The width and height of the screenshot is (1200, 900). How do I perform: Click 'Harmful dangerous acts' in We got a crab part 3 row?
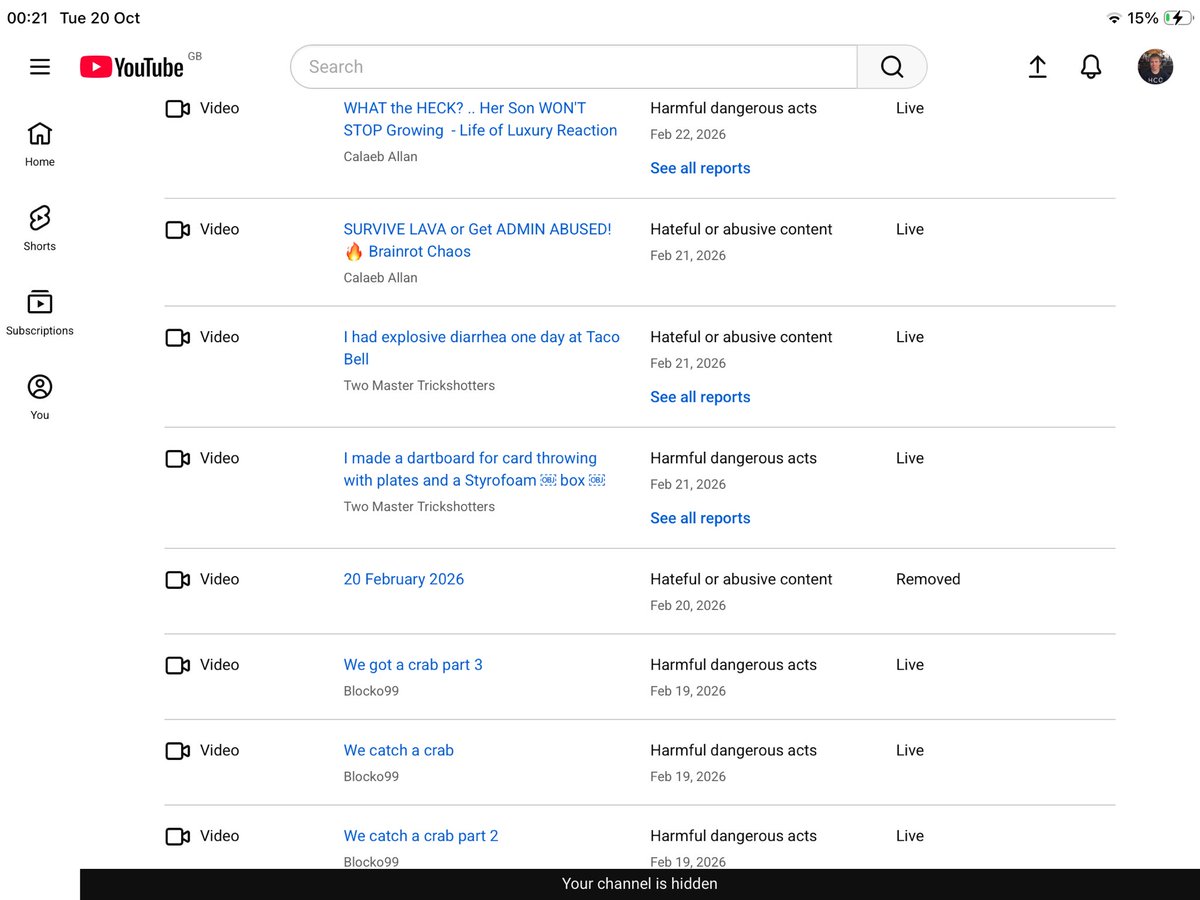pos(733,665)
